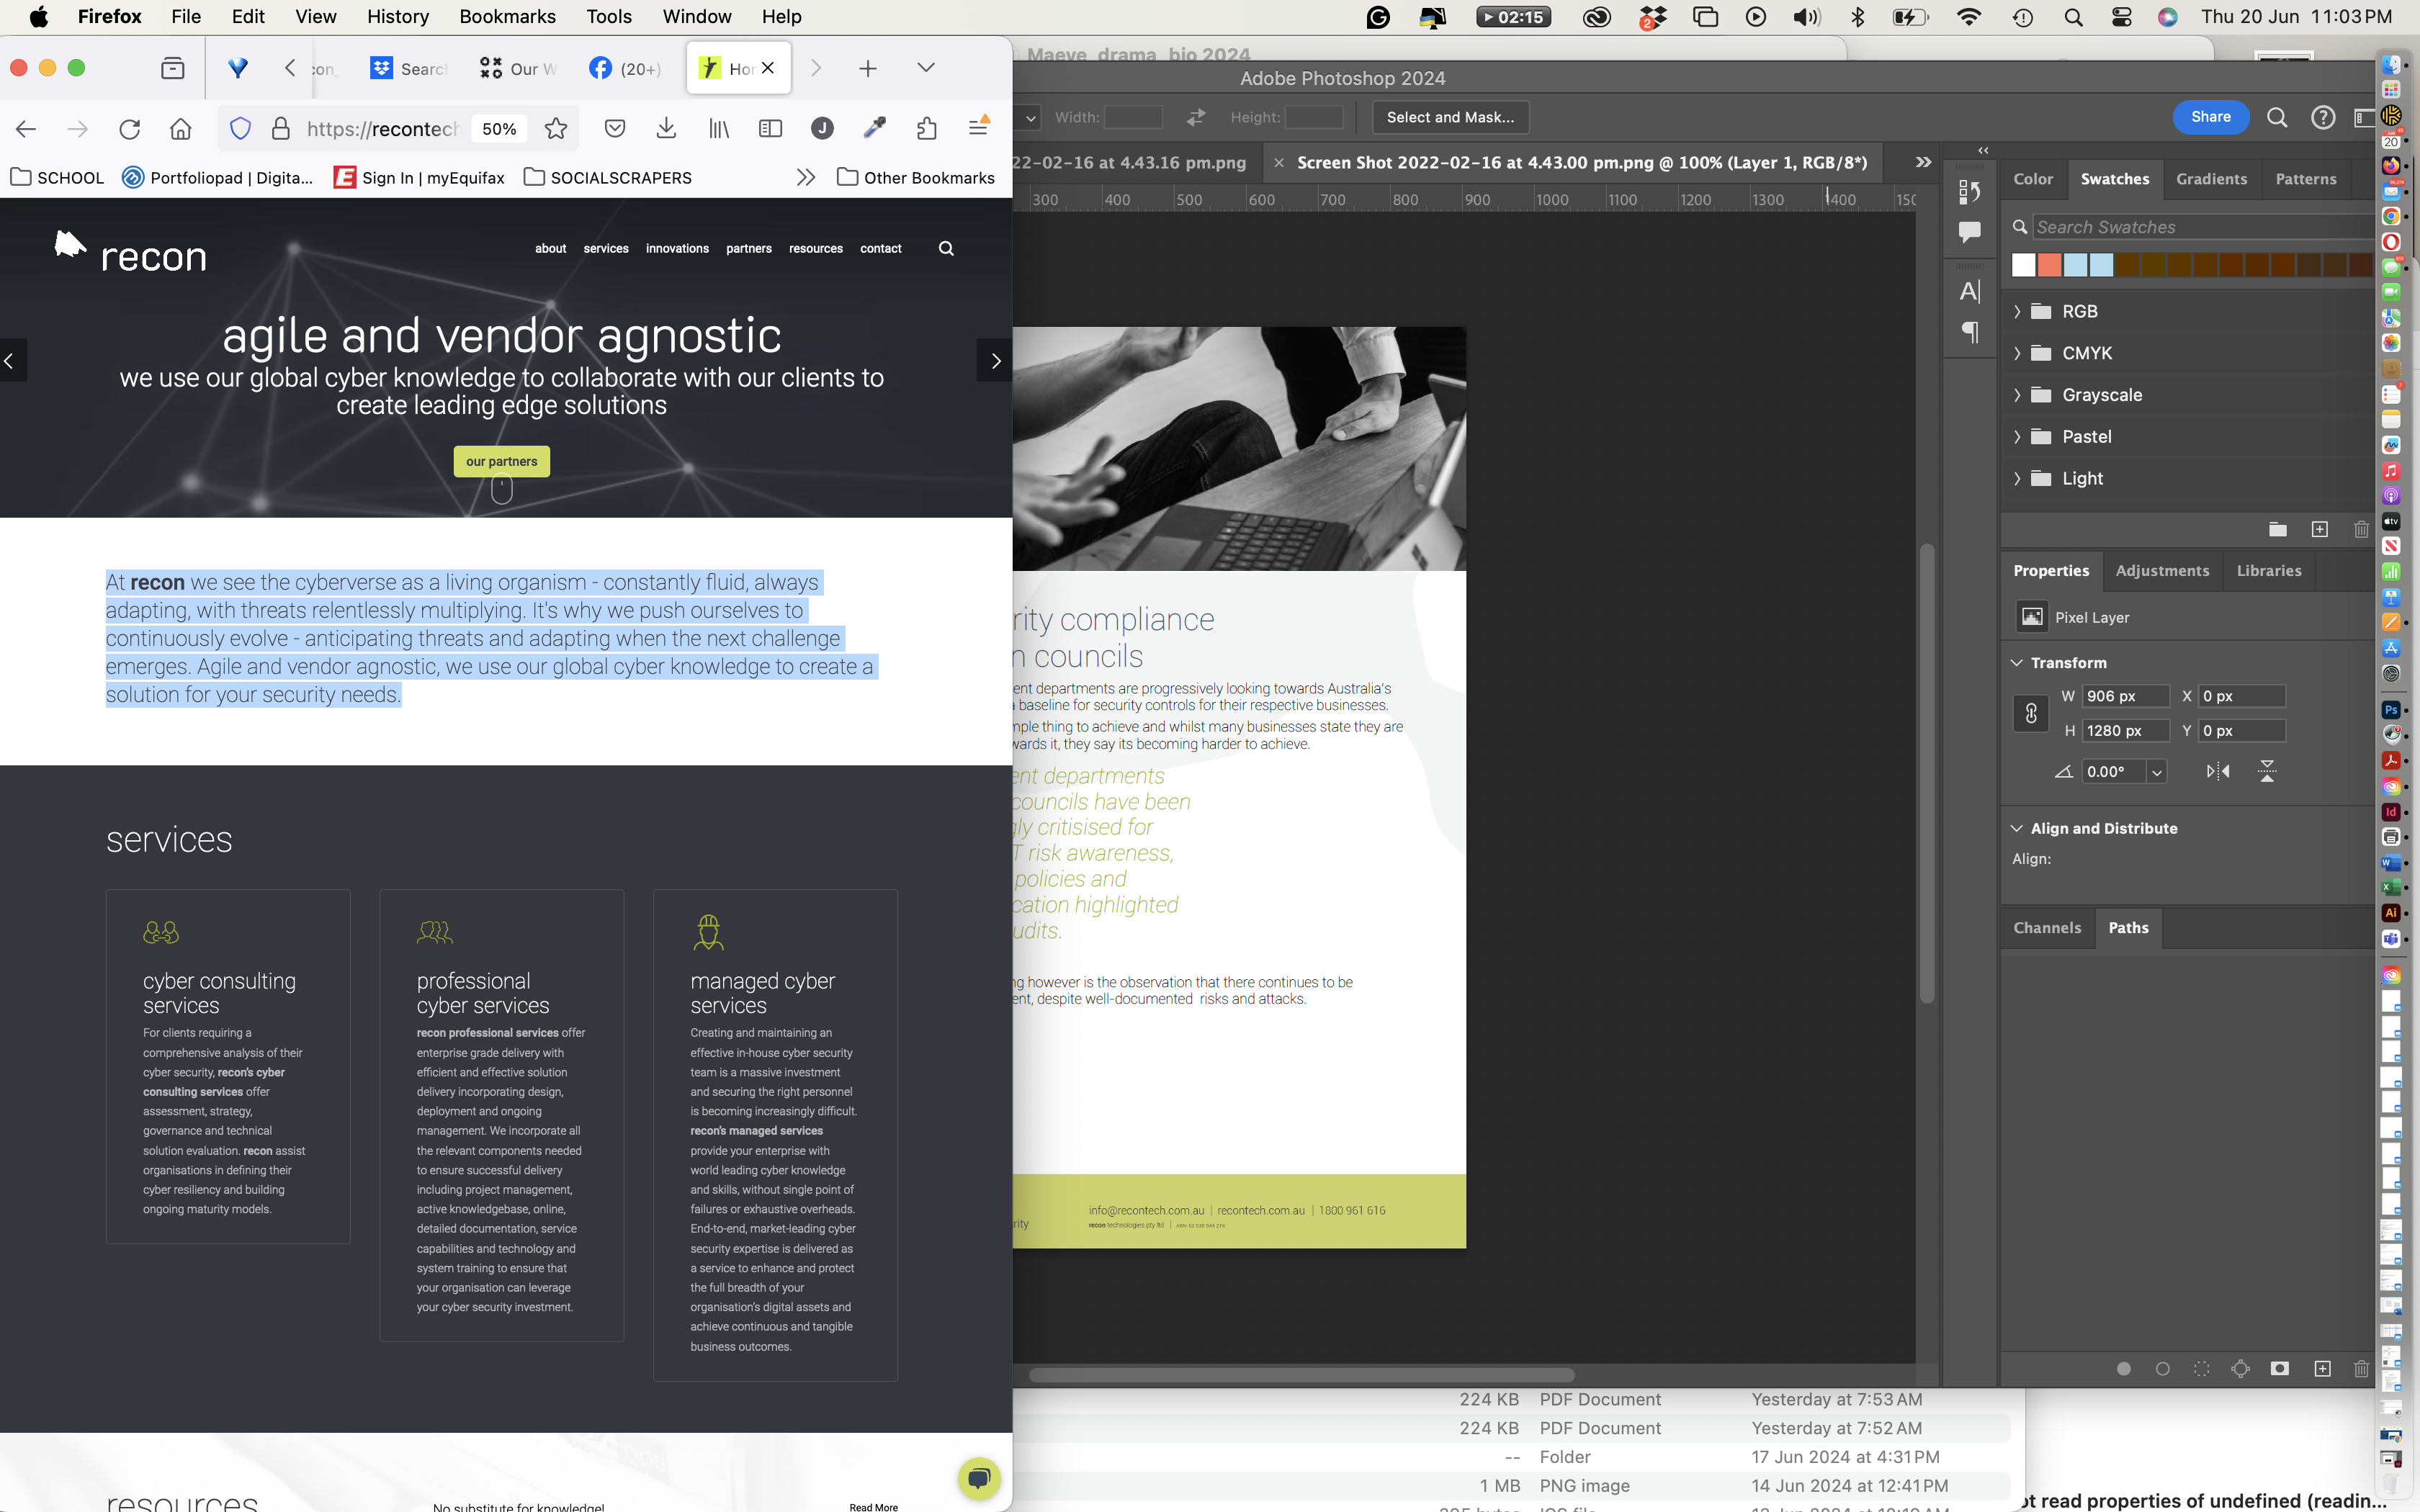
Task: Select the coral red swatch
Action: pos(2049,265)
